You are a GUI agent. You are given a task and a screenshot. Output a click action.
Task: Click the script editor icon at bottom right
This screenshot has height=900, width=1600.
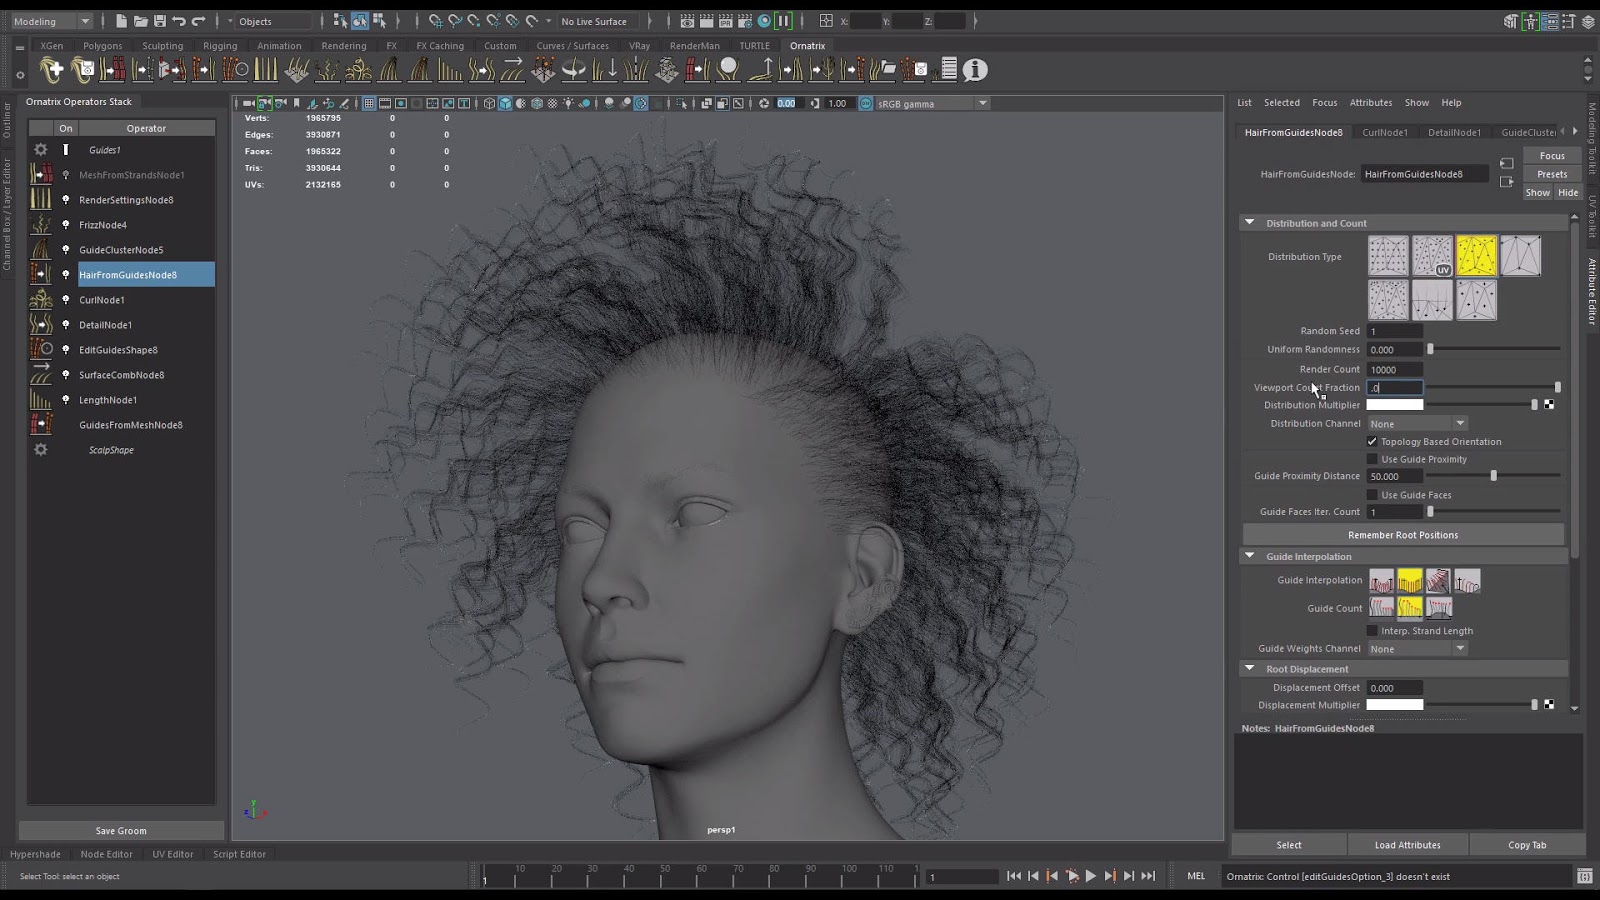[x=1585, y=876]
